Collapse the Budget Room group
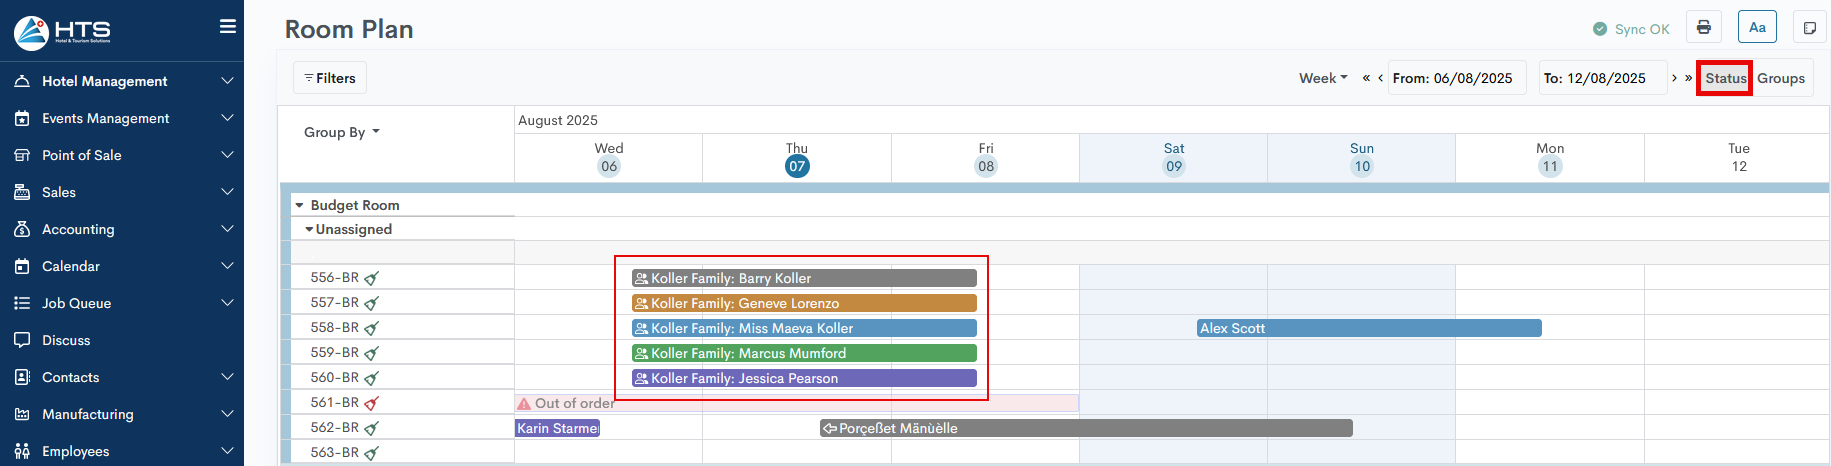This screenshot has width=1831, height=466. tap(299, 205)
